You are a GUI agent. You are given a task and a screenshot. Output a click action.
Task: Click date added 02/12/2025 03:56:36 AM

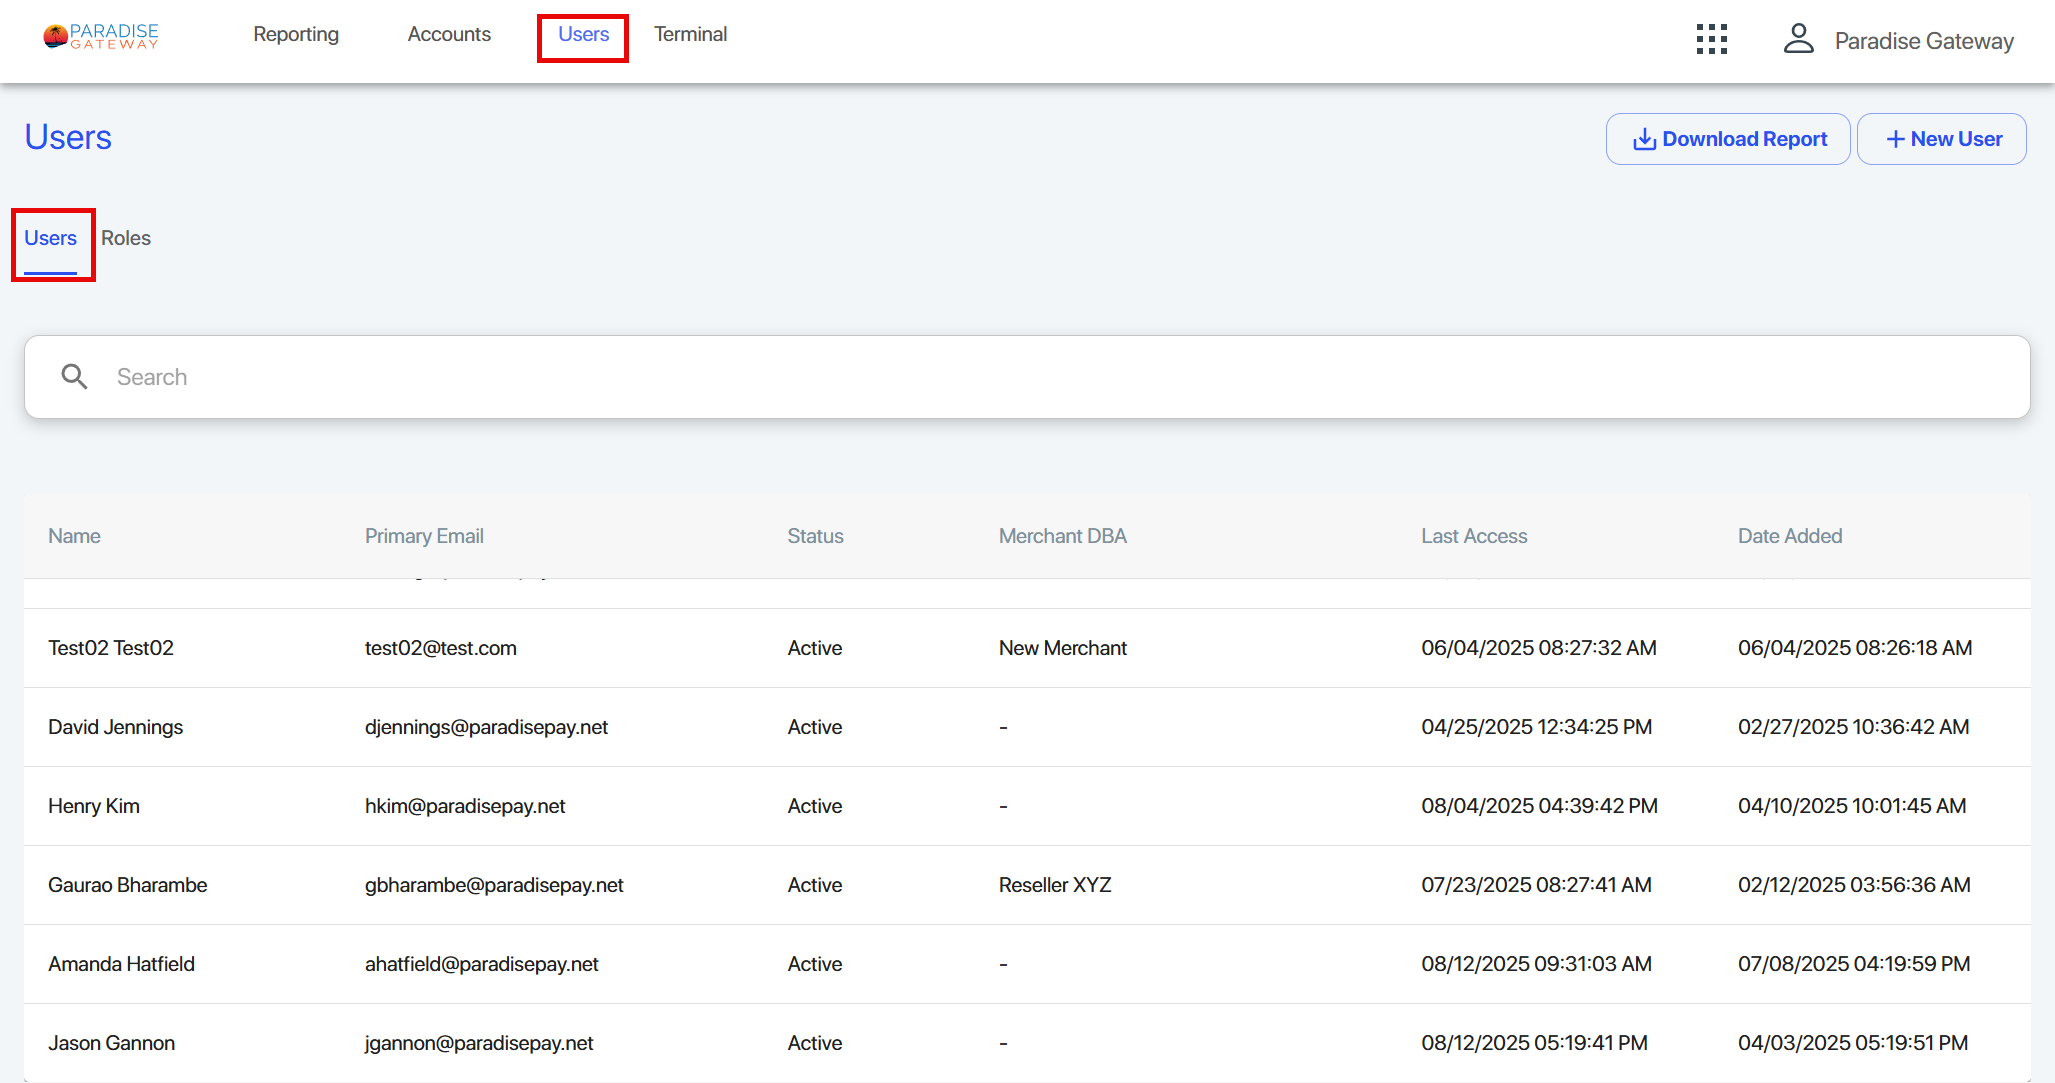pyautogui.click(x=1855, y=885)
